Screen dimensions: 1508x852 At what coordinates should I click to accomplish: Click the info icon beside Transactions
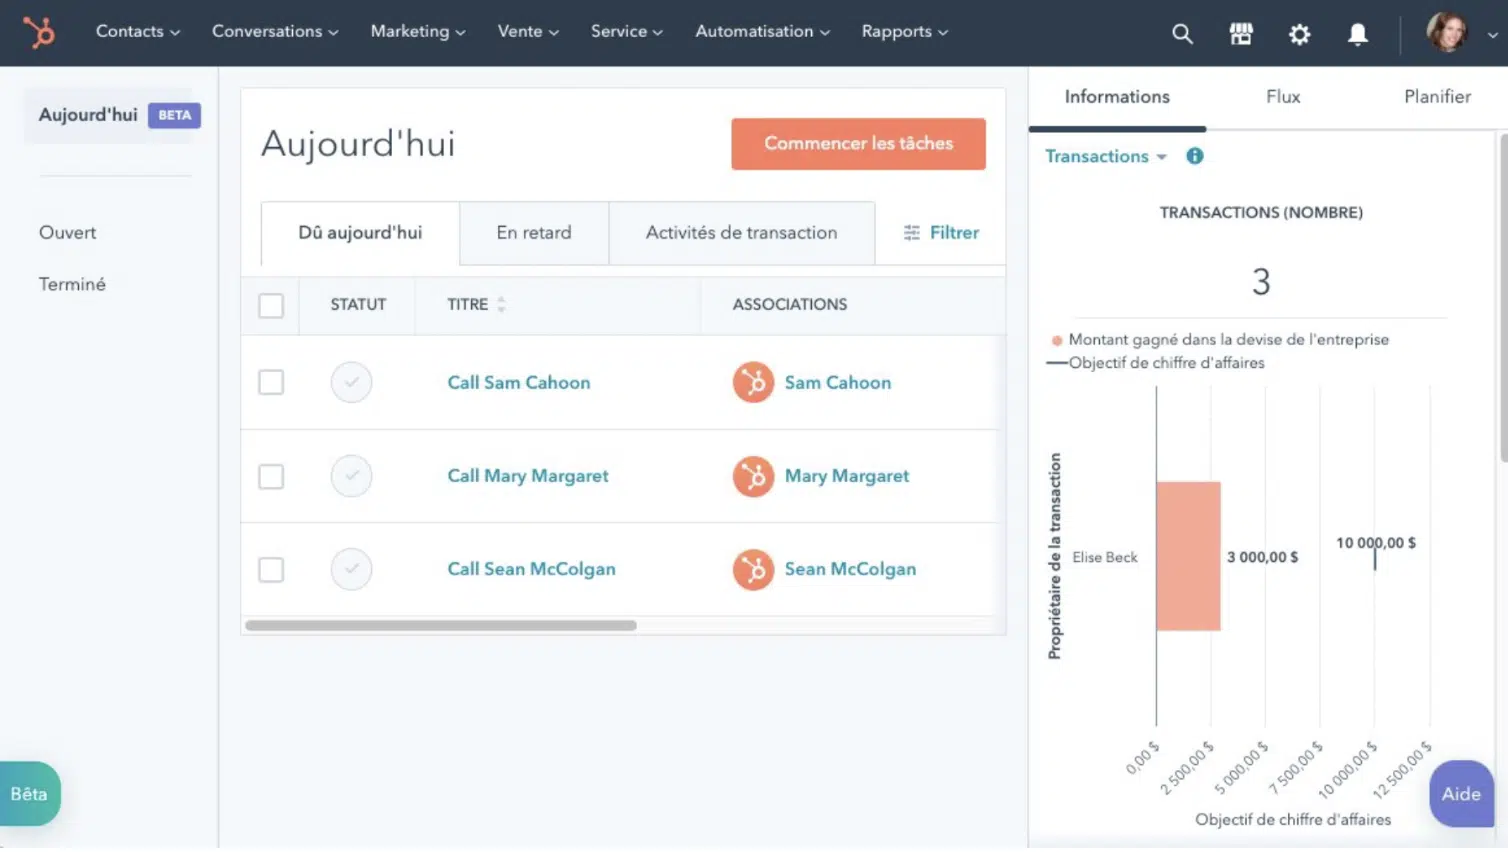(1194, 156)
